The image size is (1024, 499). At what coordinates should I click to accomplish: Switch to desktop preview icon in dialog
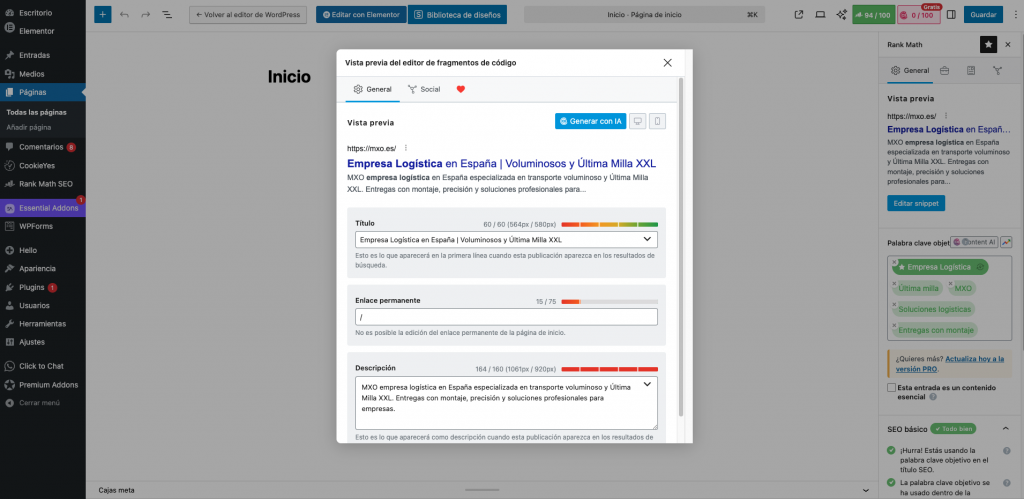637,121
